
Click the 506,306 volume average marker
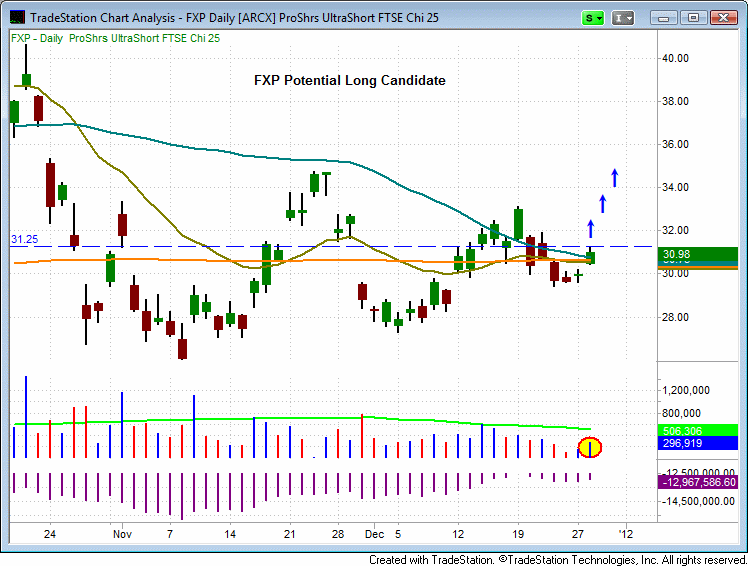click(x=697, y=430)
